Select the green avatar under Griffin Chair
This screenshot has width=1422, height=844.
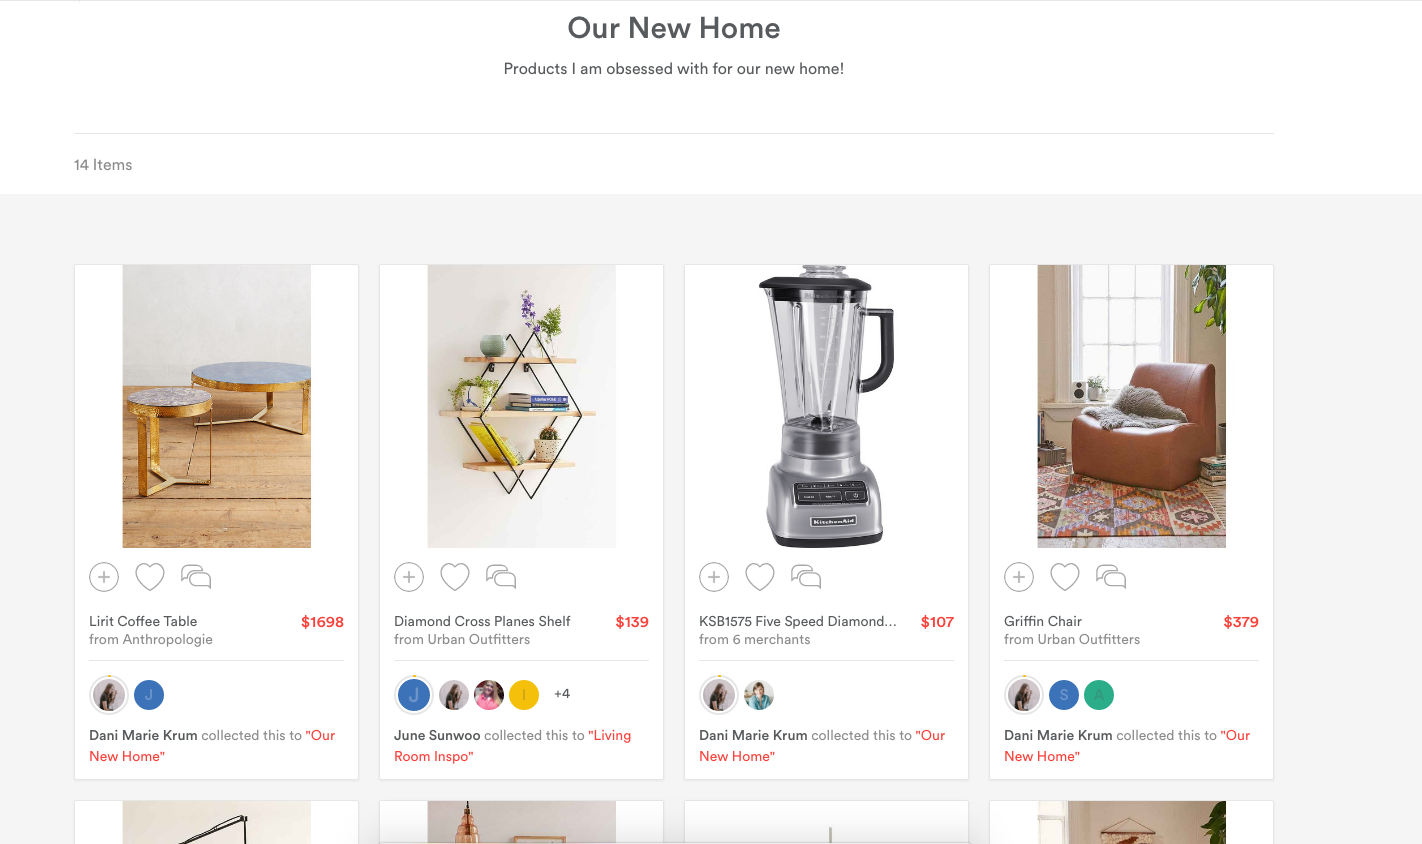pyautogui.click(x=1099, y=694)
